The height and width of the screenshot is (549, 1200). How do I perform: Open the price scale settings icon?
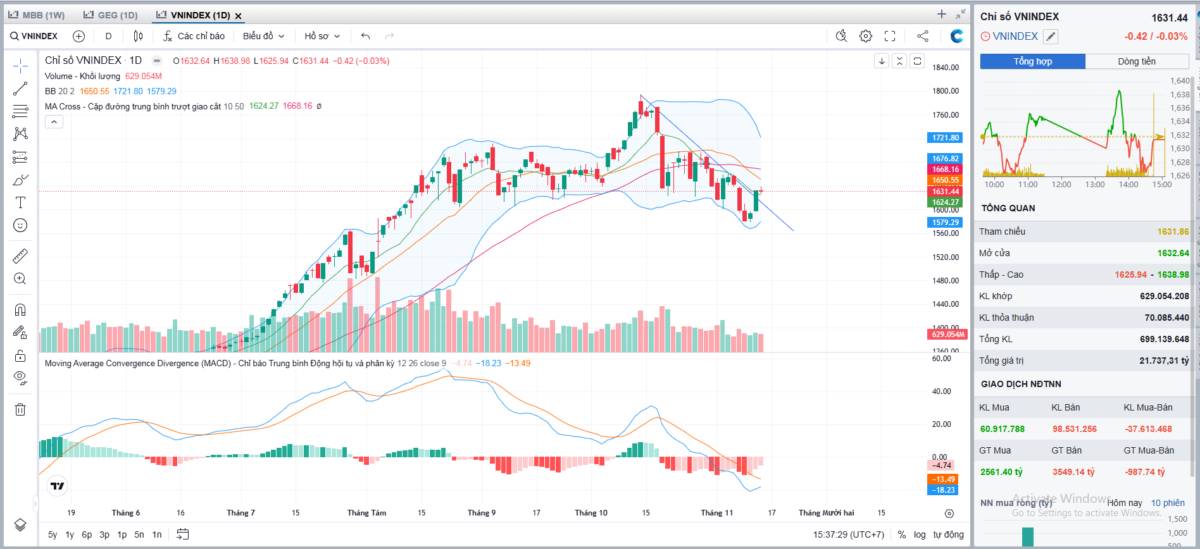(949, 513)
